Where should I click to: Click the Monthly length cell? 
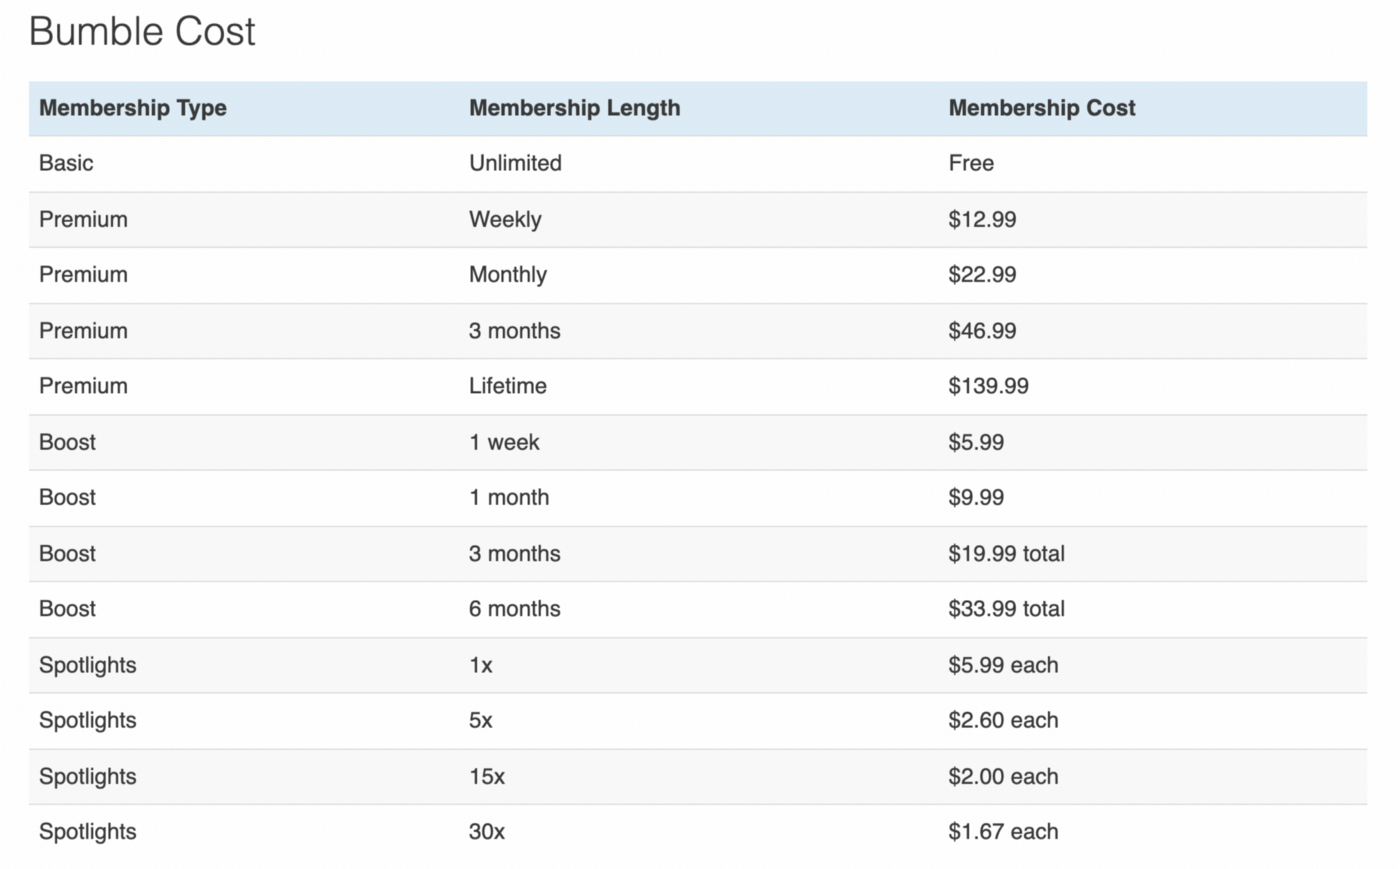click(x=508, y=275)
